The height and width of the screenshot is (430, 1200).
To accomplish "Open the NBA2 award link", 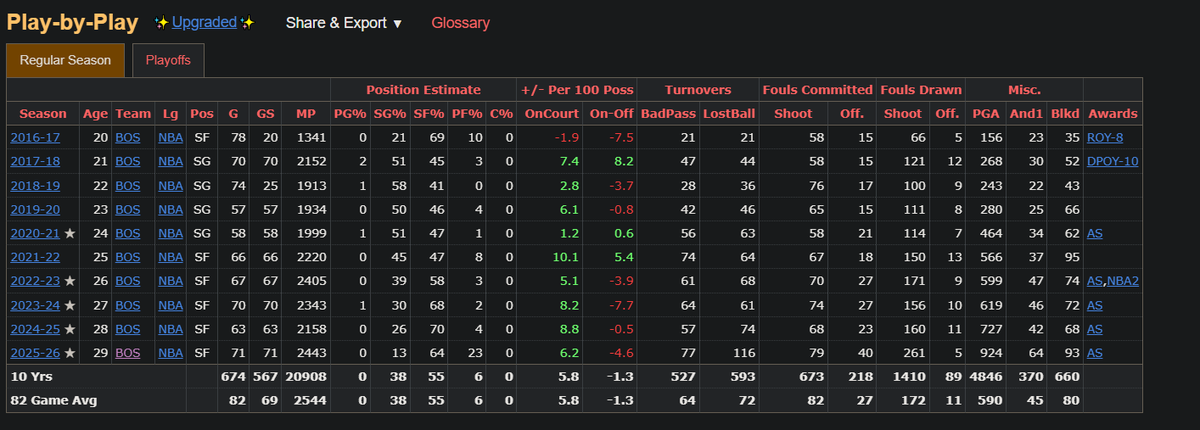I will coord(1124,282).
